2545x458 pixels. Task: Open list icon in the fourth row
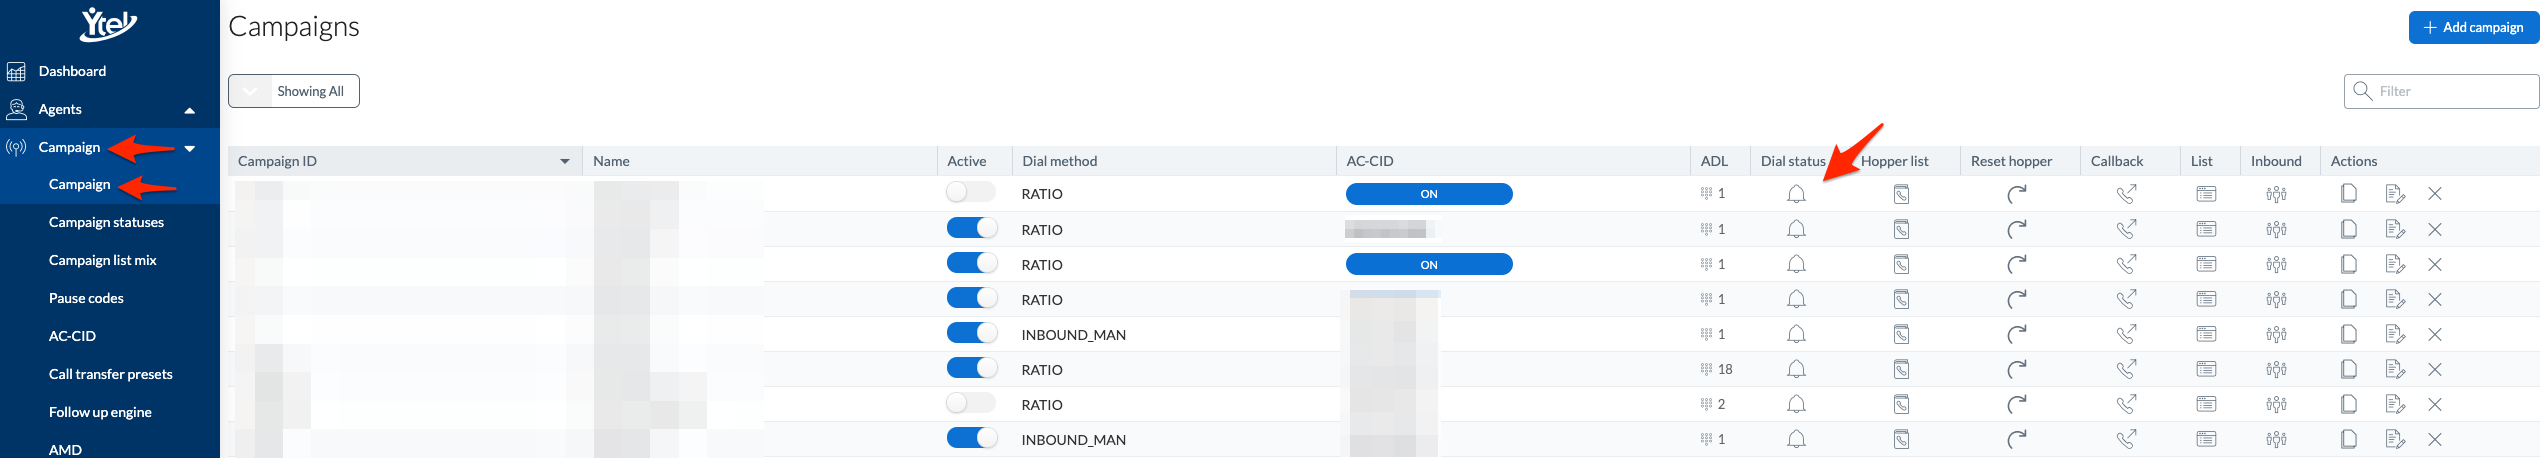[x=2206, y=299]
